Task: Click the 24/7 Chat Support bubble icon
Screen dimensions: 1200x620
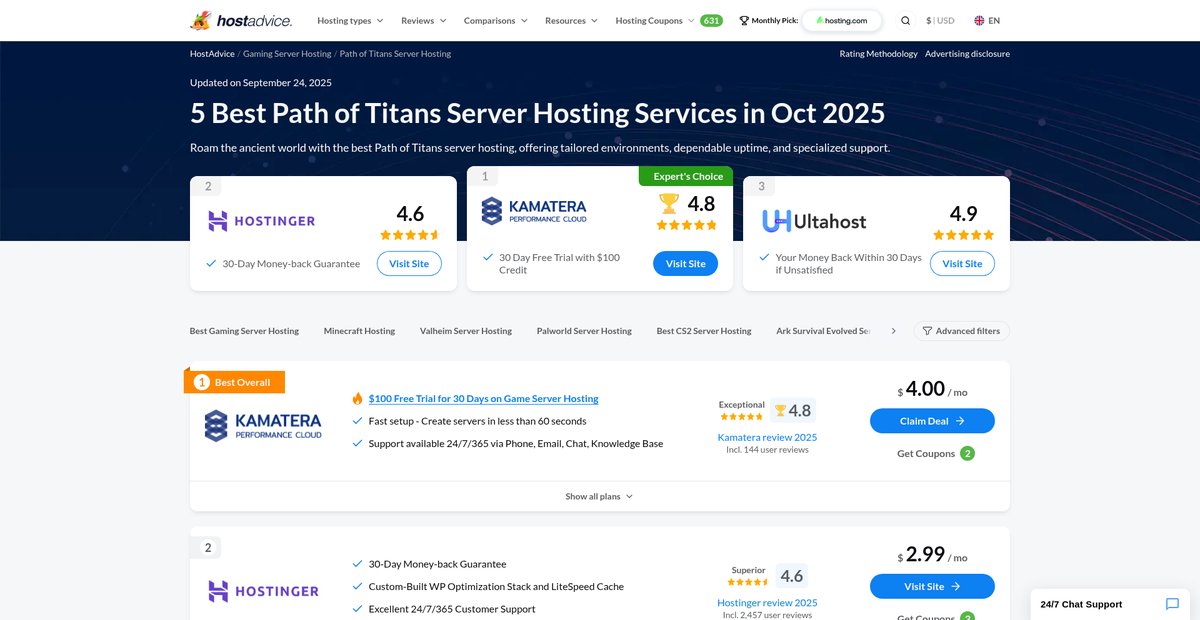Action: pos(1173,604)
